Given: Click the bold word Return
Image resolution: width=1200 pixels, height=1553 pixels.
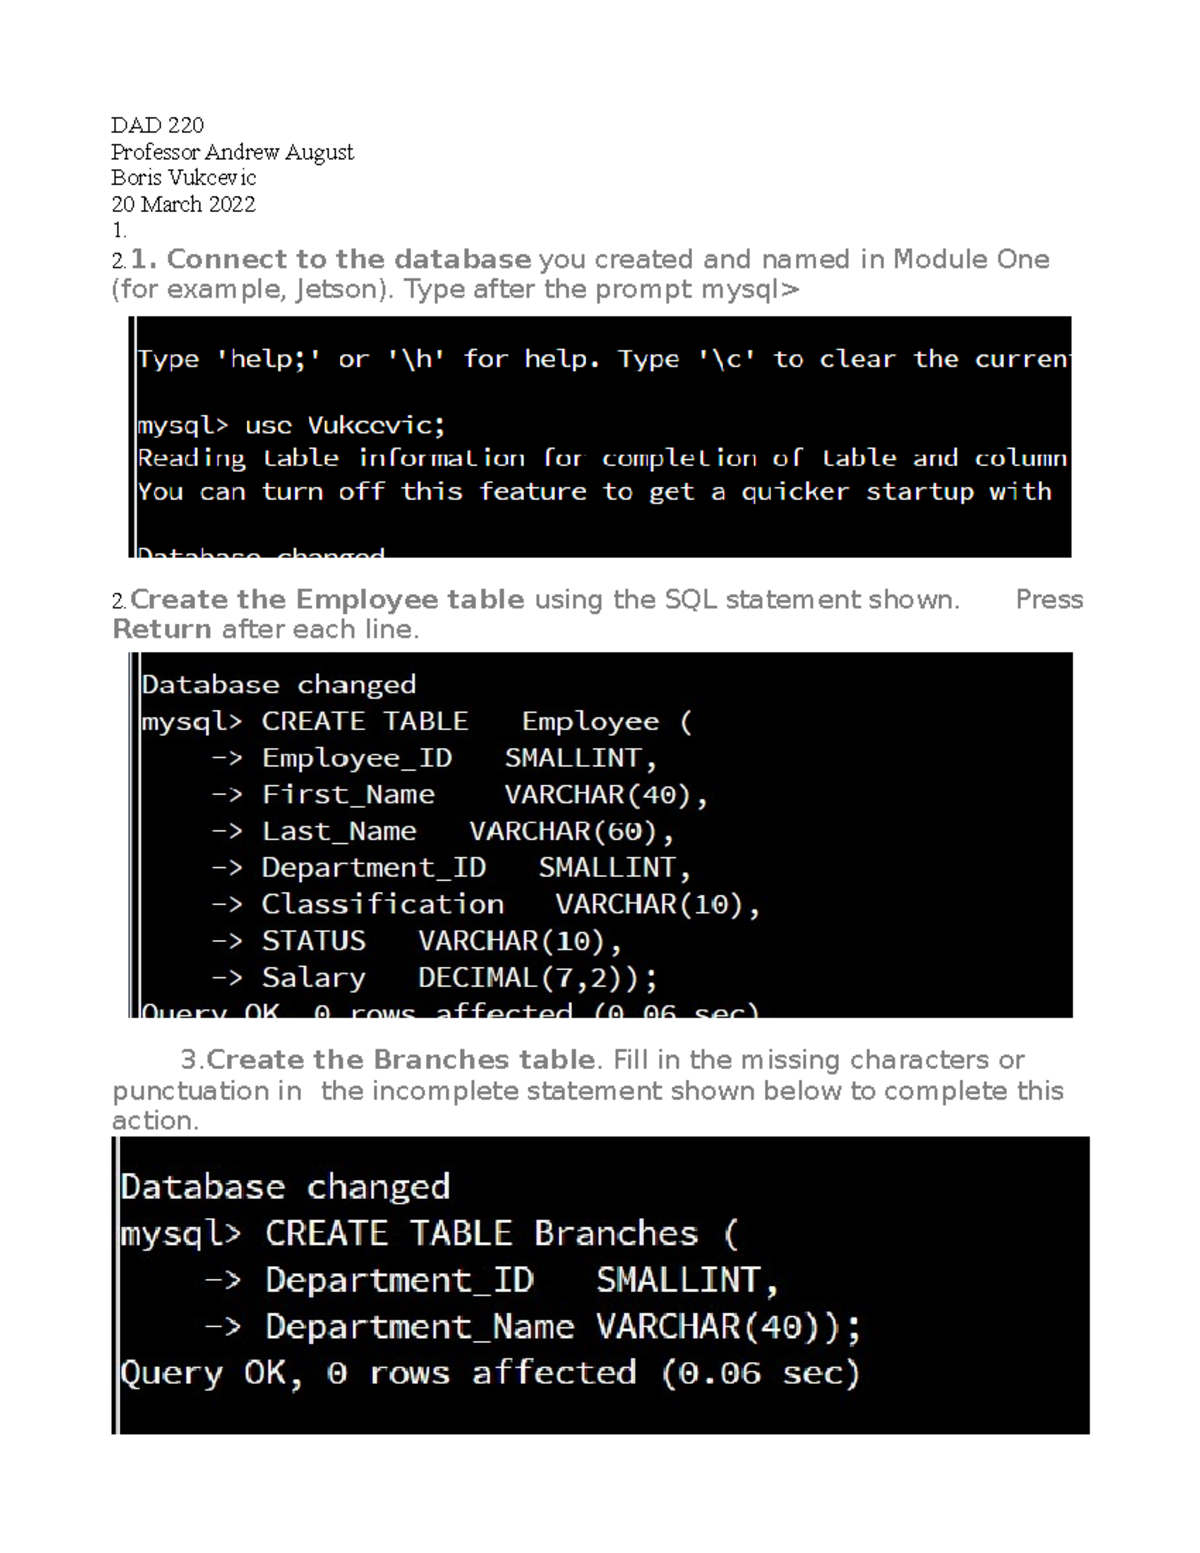Looking at the screenshot, I should coord(162,629).
